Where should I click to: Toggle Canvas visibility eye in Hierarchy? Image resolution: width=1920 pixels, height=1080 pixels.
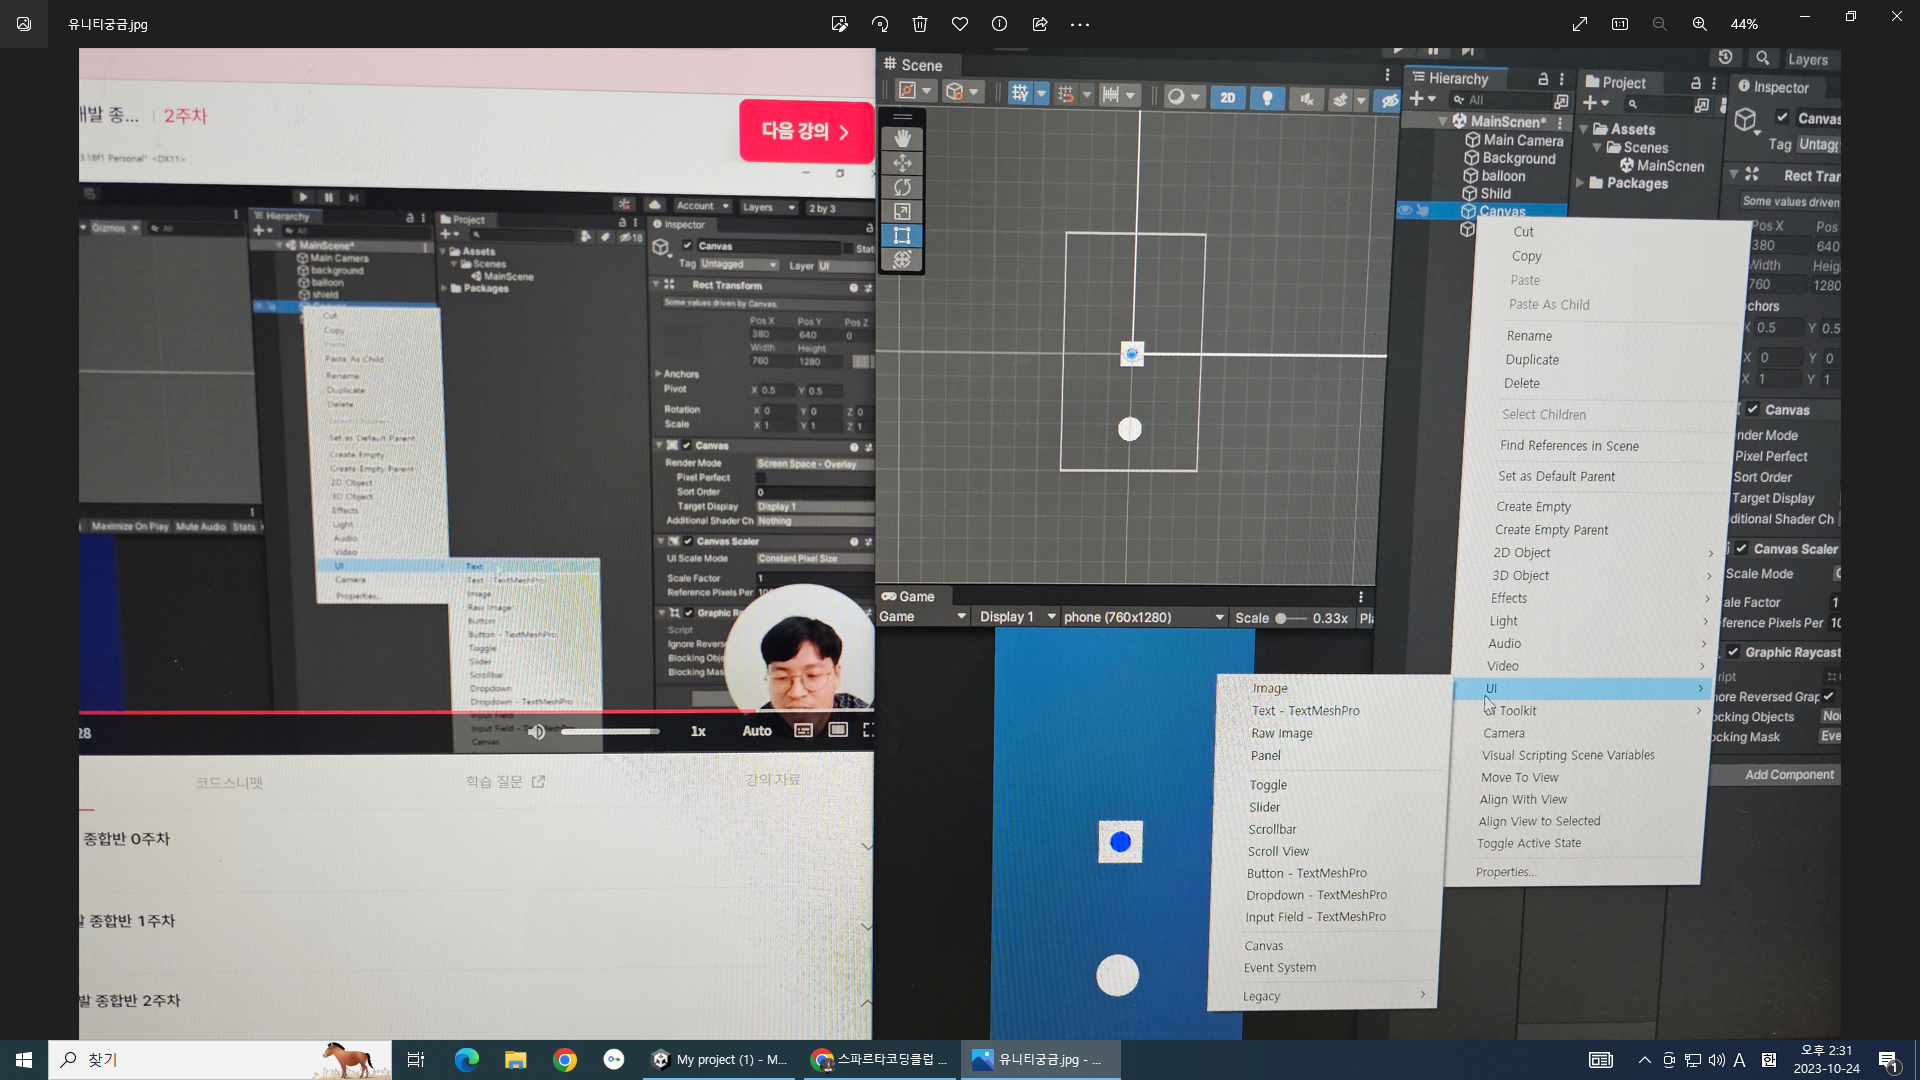click(1405, 210)
